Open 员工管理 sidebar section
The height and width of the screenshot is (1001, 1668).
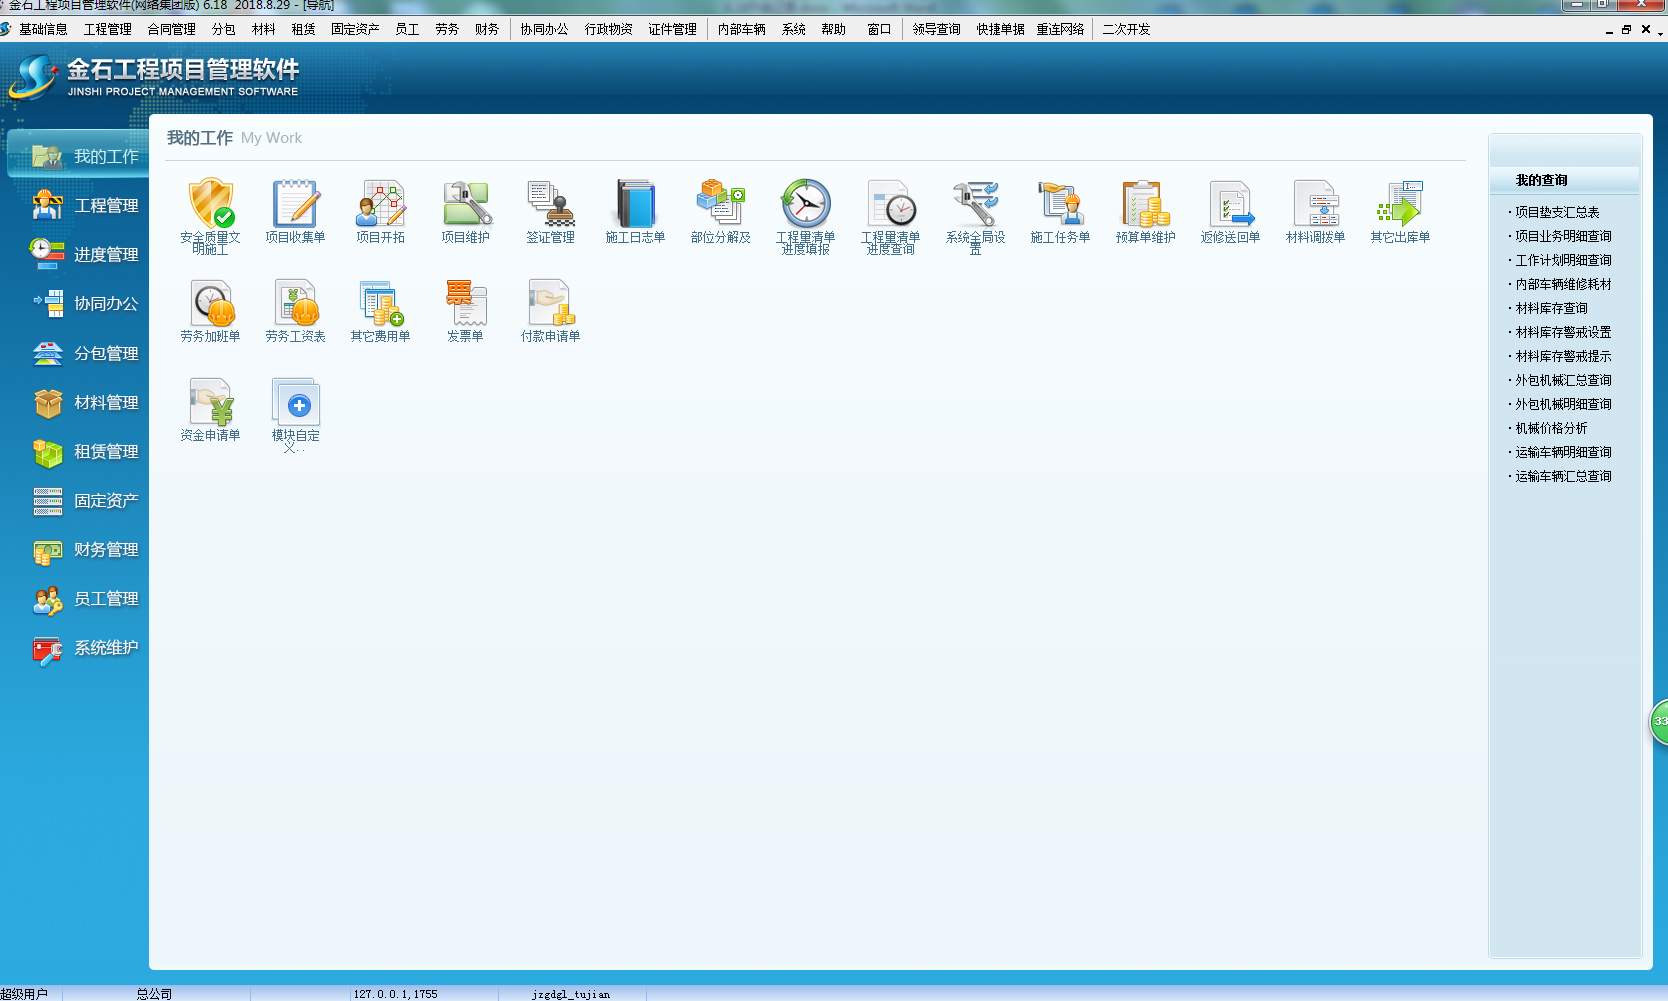[86, 598]
